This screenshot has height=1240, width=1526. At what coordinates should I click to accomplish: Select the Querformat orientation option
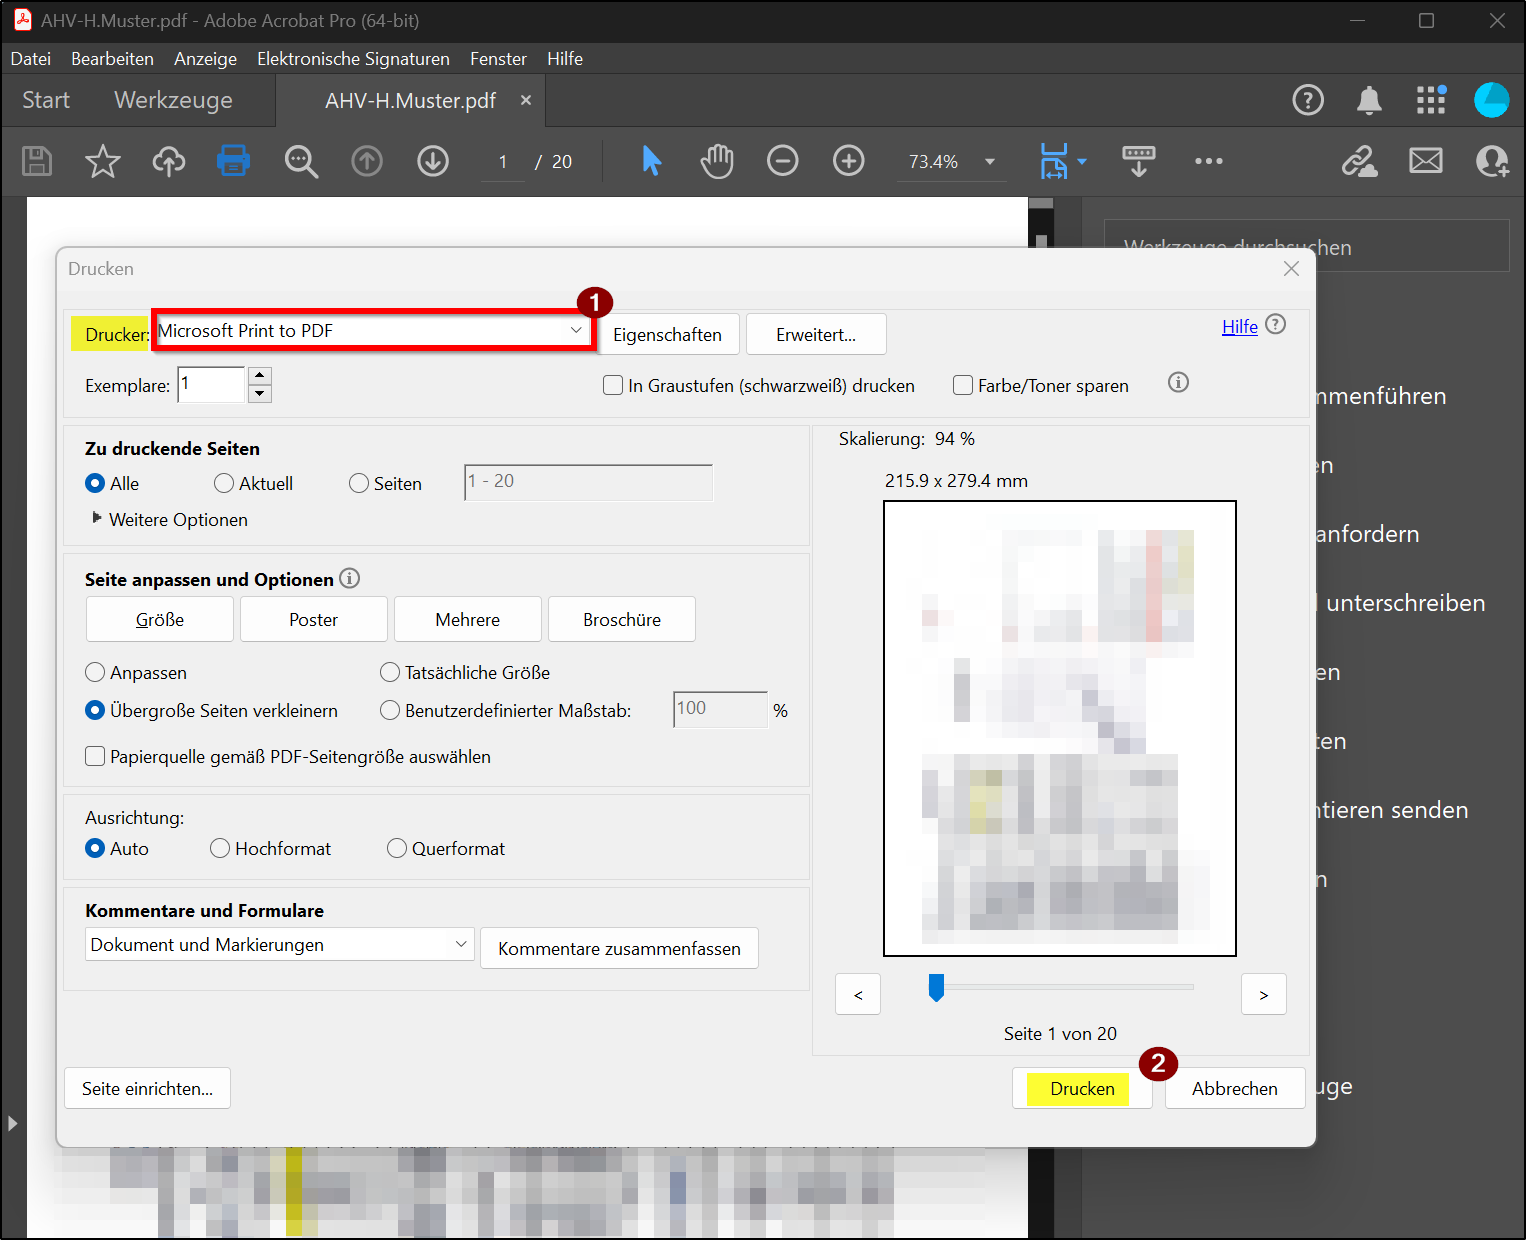point(397,849)
